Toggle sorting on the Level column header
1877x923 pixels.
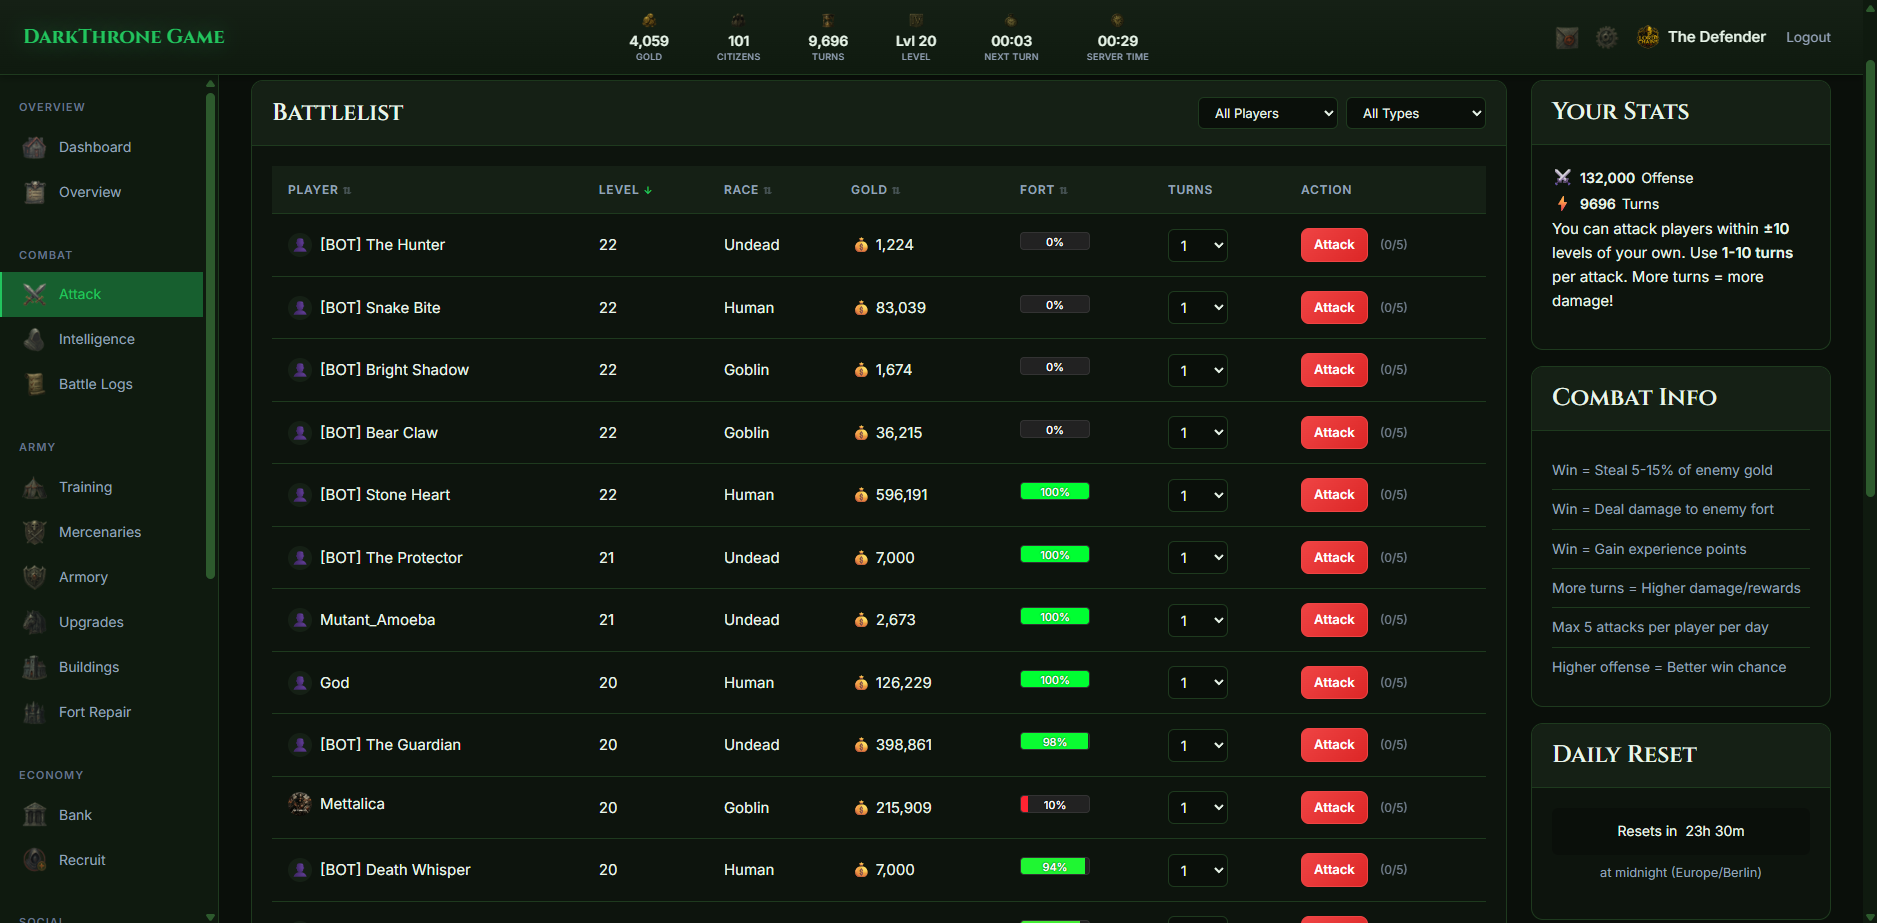[x=624, y=190]
